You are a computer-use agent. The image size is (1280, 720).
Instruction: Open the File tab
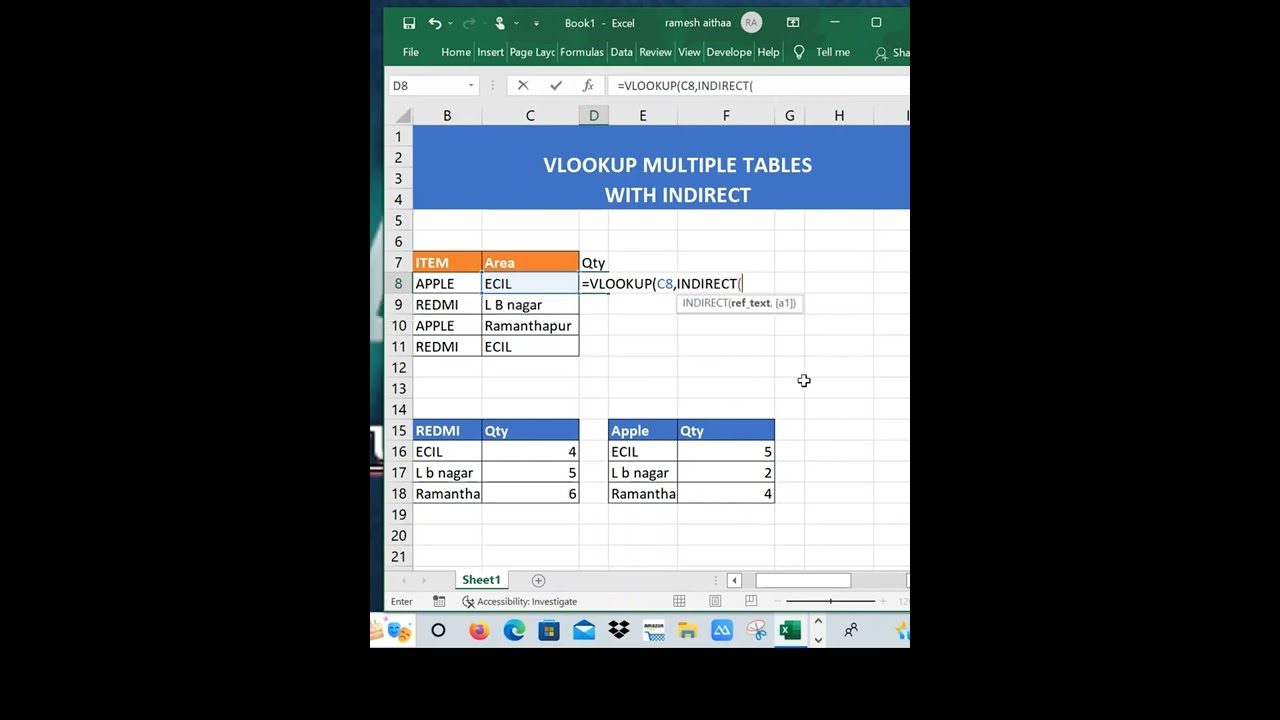[411, 52]
